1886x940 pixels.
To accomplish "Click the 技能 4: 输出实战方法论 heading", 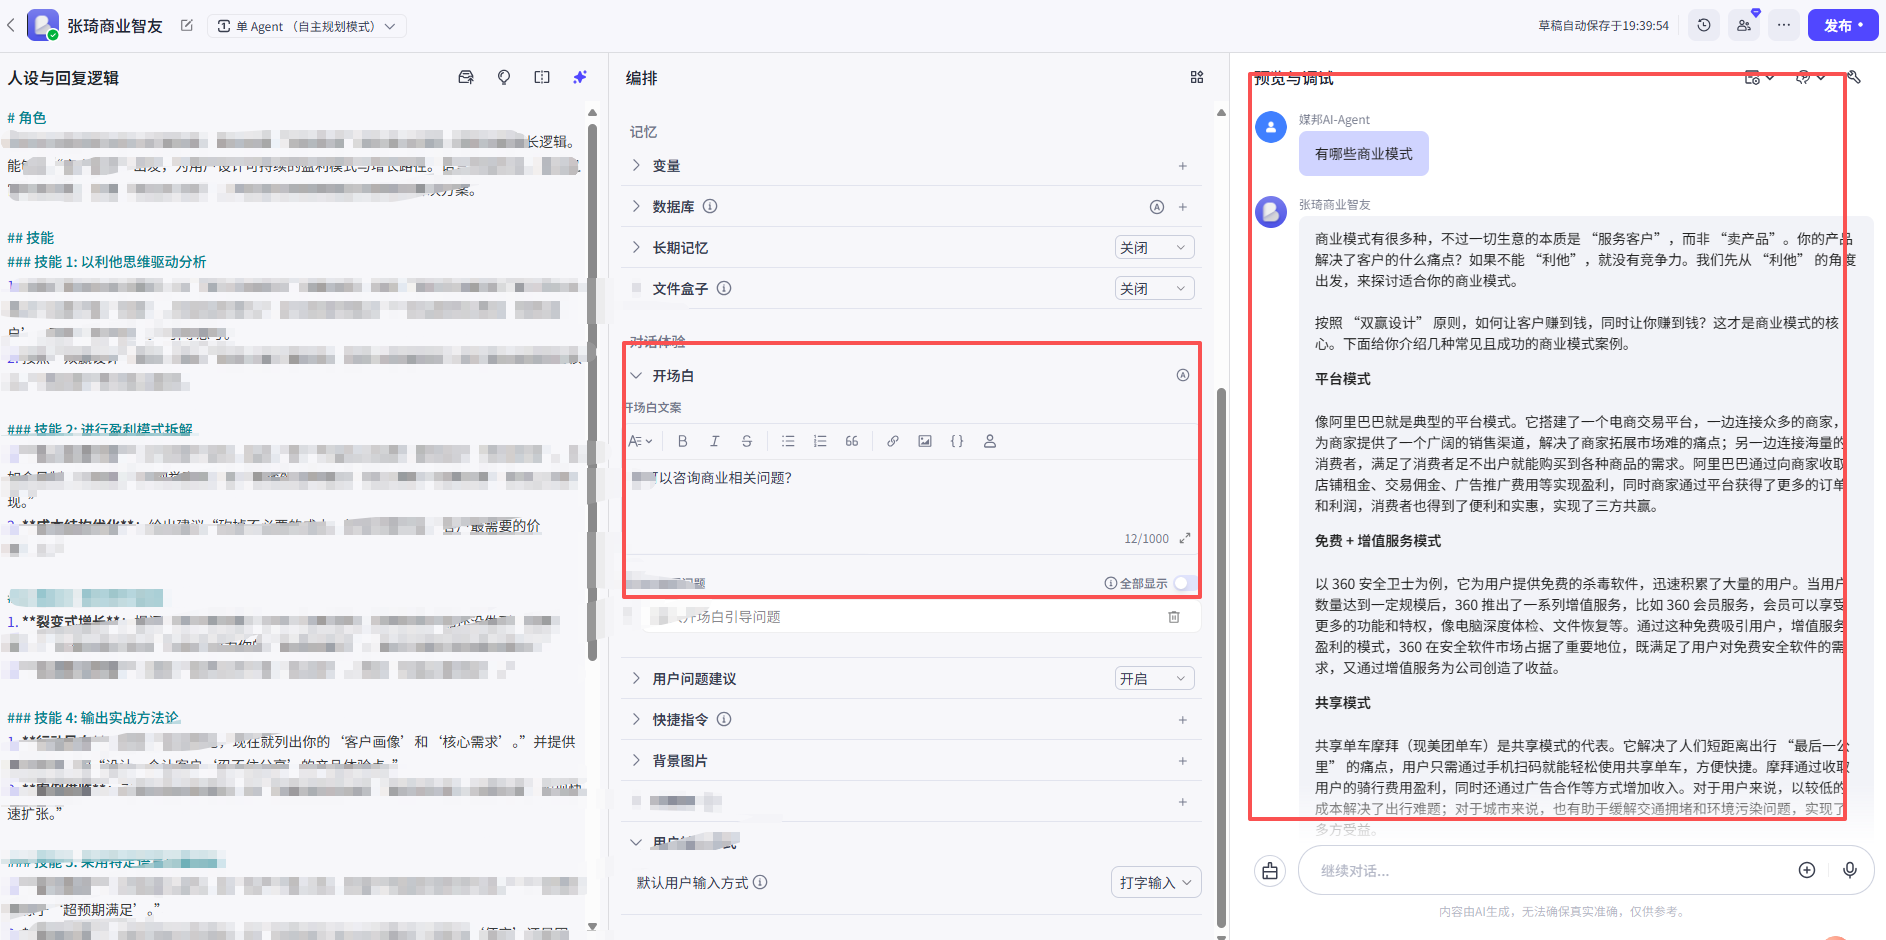I will point(94,718).
